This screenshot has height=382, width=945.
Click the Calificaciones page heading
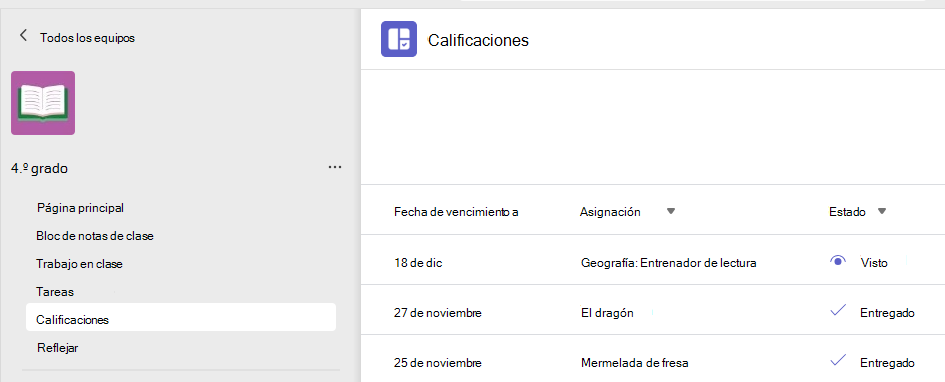[x=479, y=40]
